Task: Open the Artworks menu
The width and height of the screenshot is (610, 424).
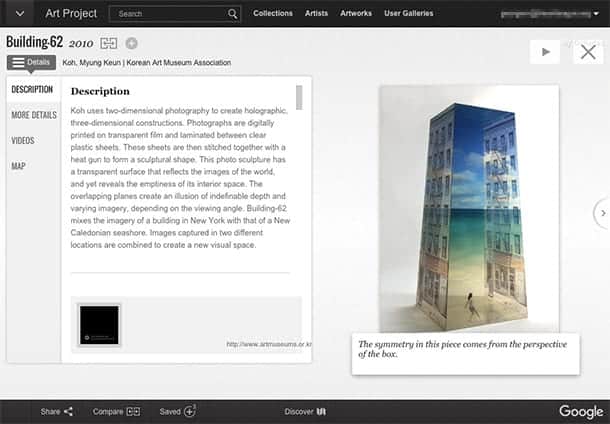Action: (356, 13)
